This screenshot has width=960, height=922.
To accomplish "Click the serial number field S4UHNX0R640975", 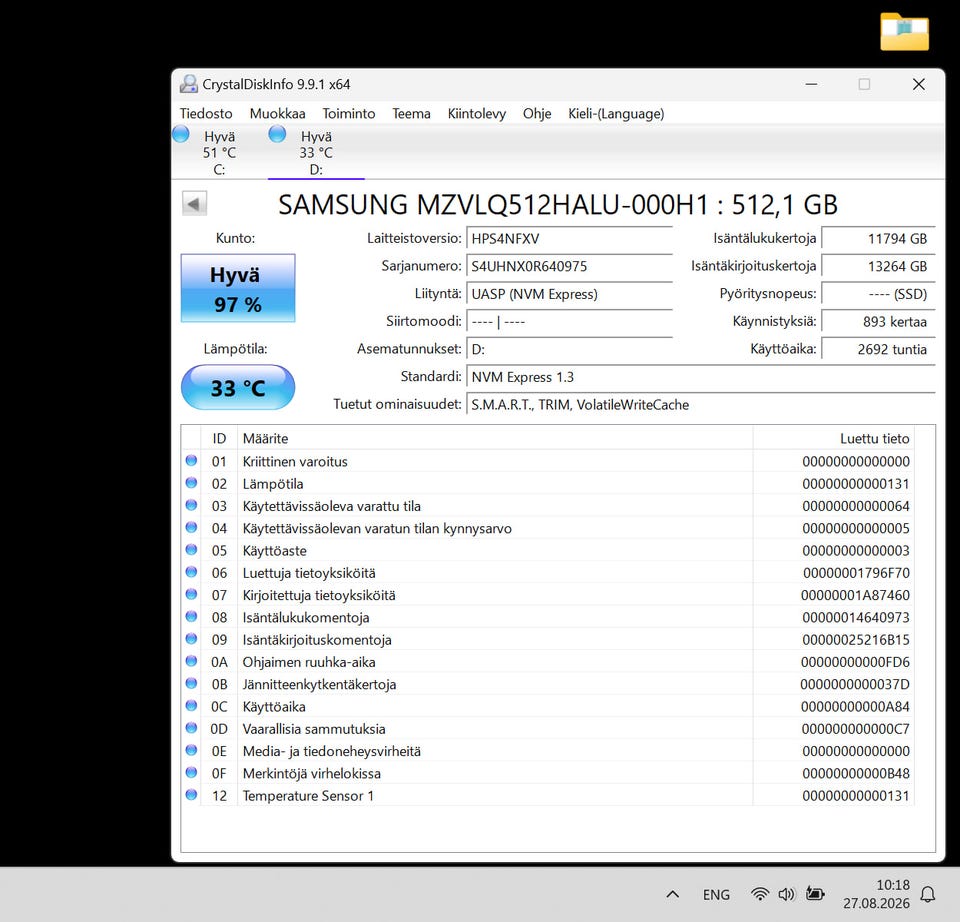I will [x=569, y=266].
